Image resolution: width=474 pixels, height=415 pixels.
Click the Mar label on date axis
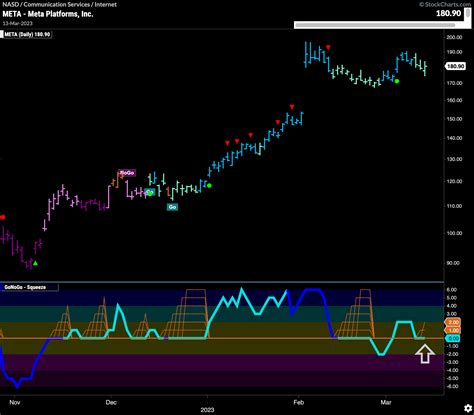coord(386,402)
